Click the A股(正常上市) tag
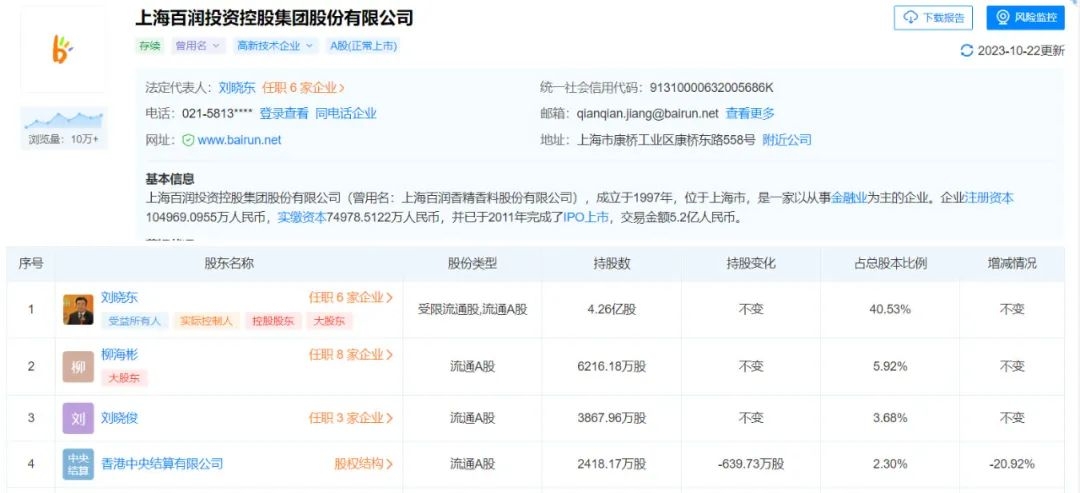The width and height of the screenshot is (1080, 493). point(364,46)
